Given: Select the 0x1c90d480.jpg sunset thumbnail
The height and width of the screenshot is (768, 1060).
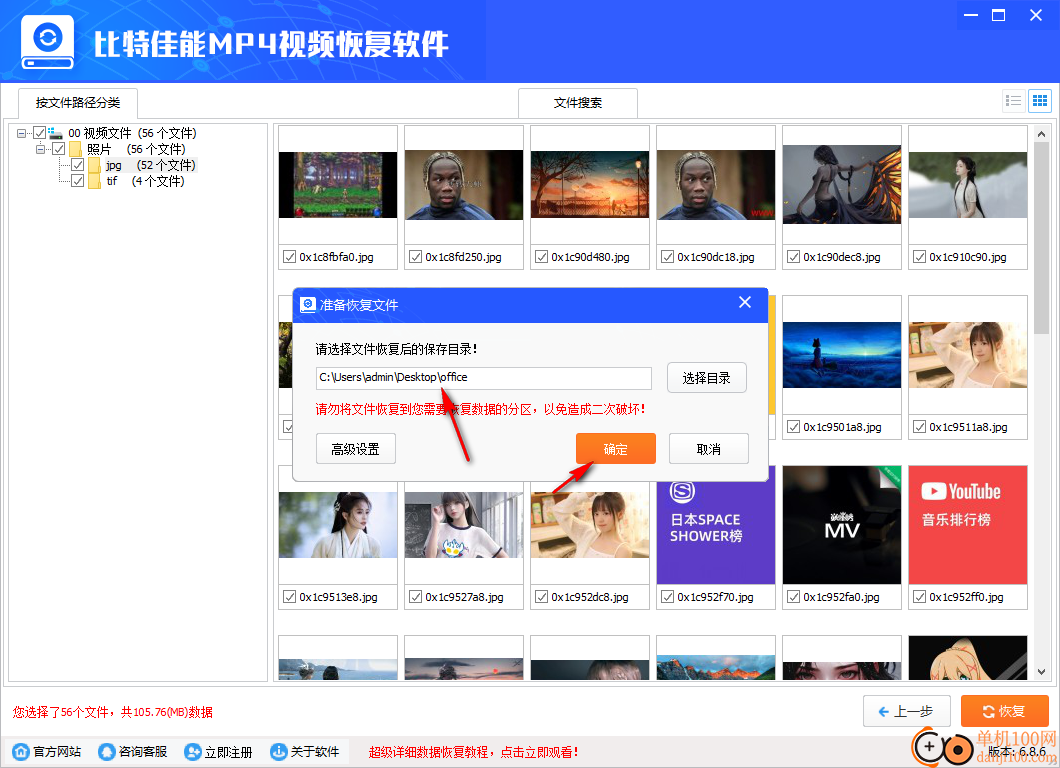Looking at the screenshot, I should (x=589, y=185).
